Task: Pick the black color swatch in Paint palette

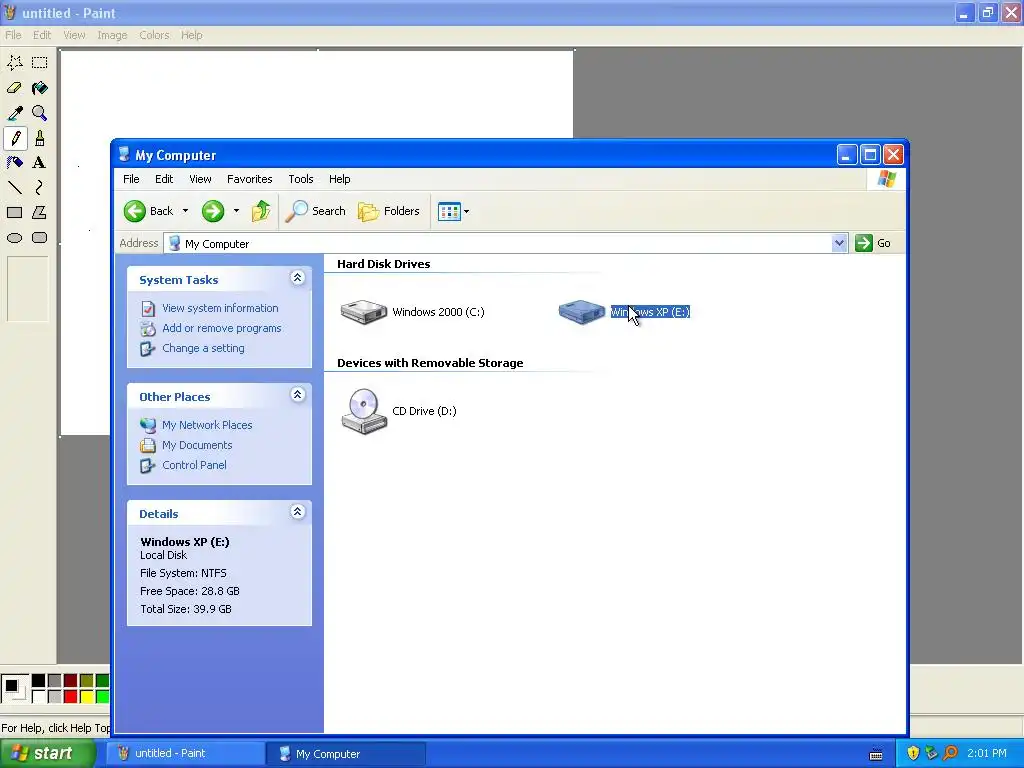Action: click(39, 681)
